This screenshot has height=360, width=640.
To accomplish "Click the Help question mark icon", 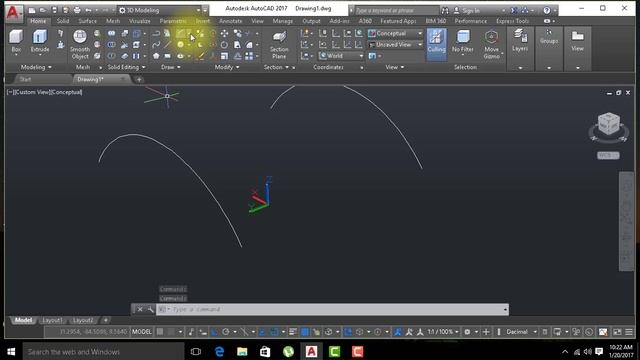I will (547, 10).
